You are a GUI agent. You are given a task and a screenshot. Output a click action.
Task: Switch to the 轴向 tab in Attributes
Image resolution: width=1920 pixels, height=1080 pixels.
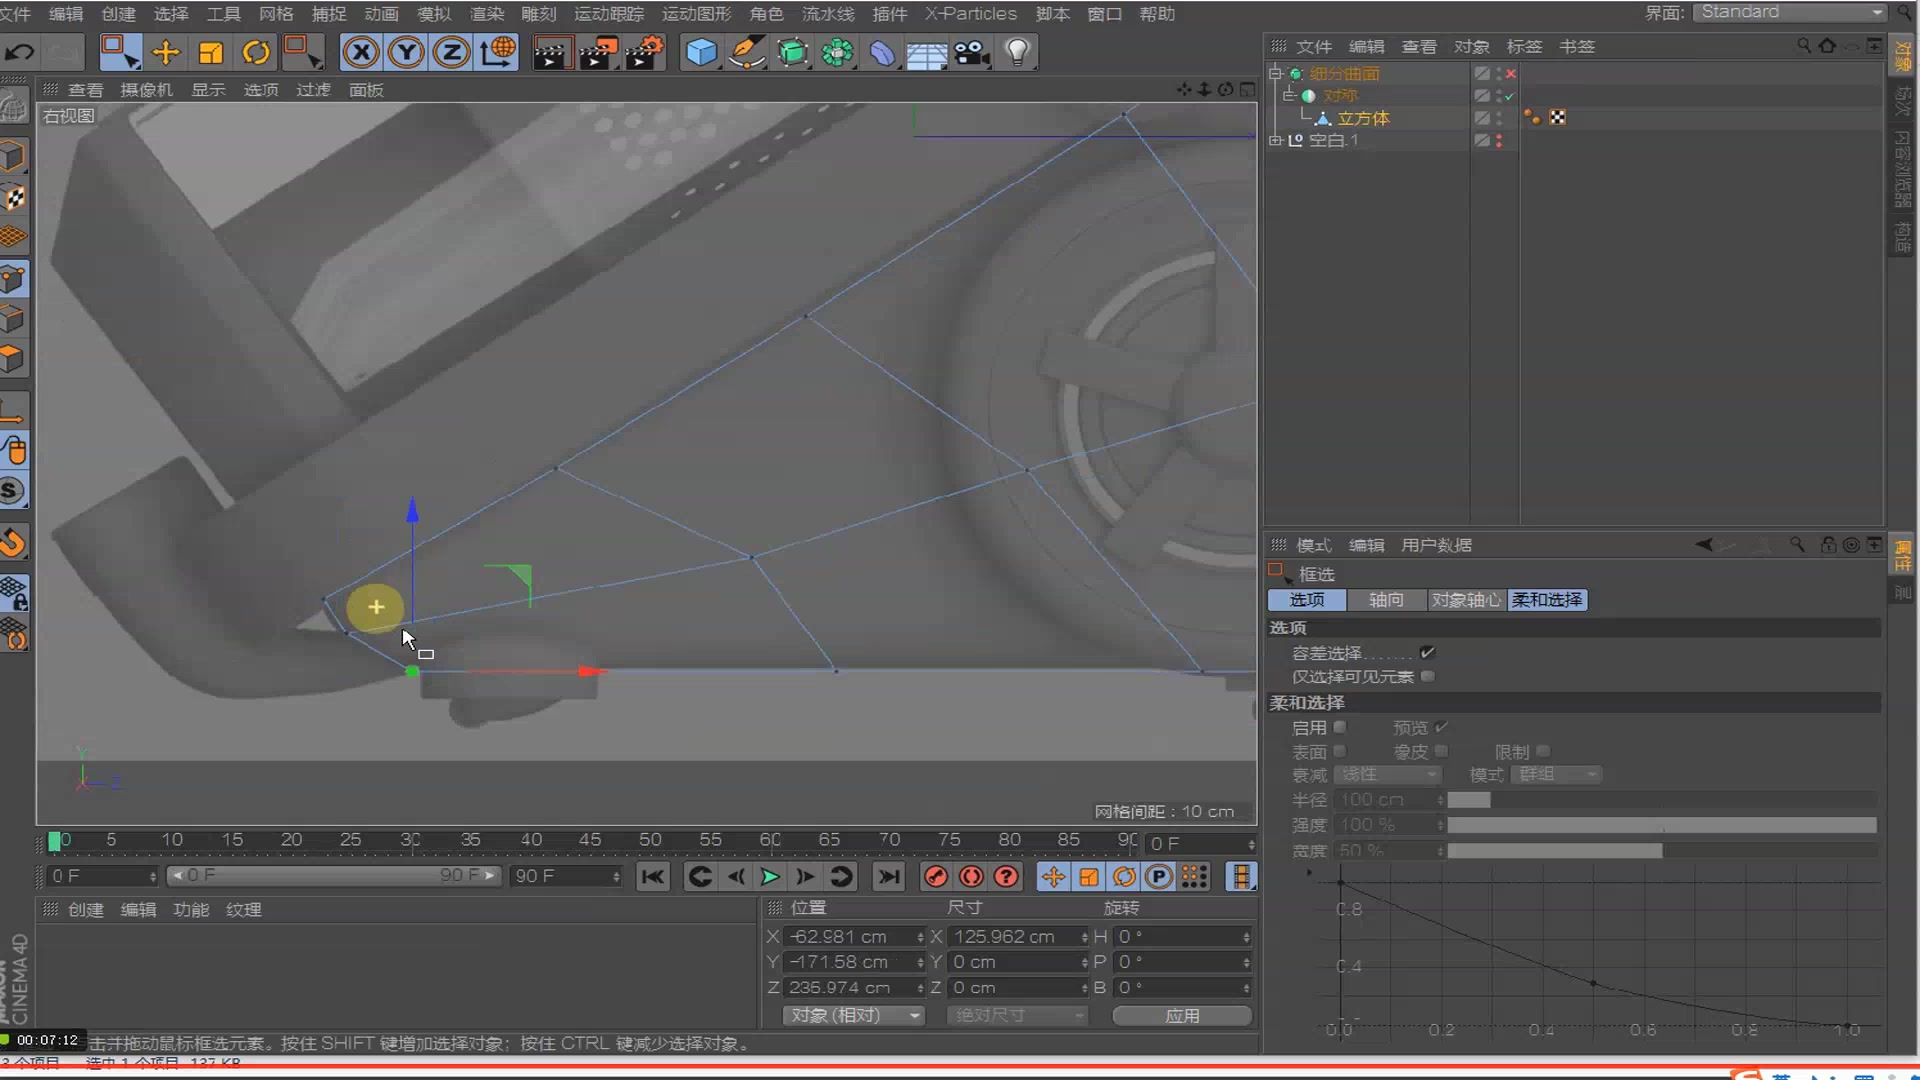coord(1387,600)
